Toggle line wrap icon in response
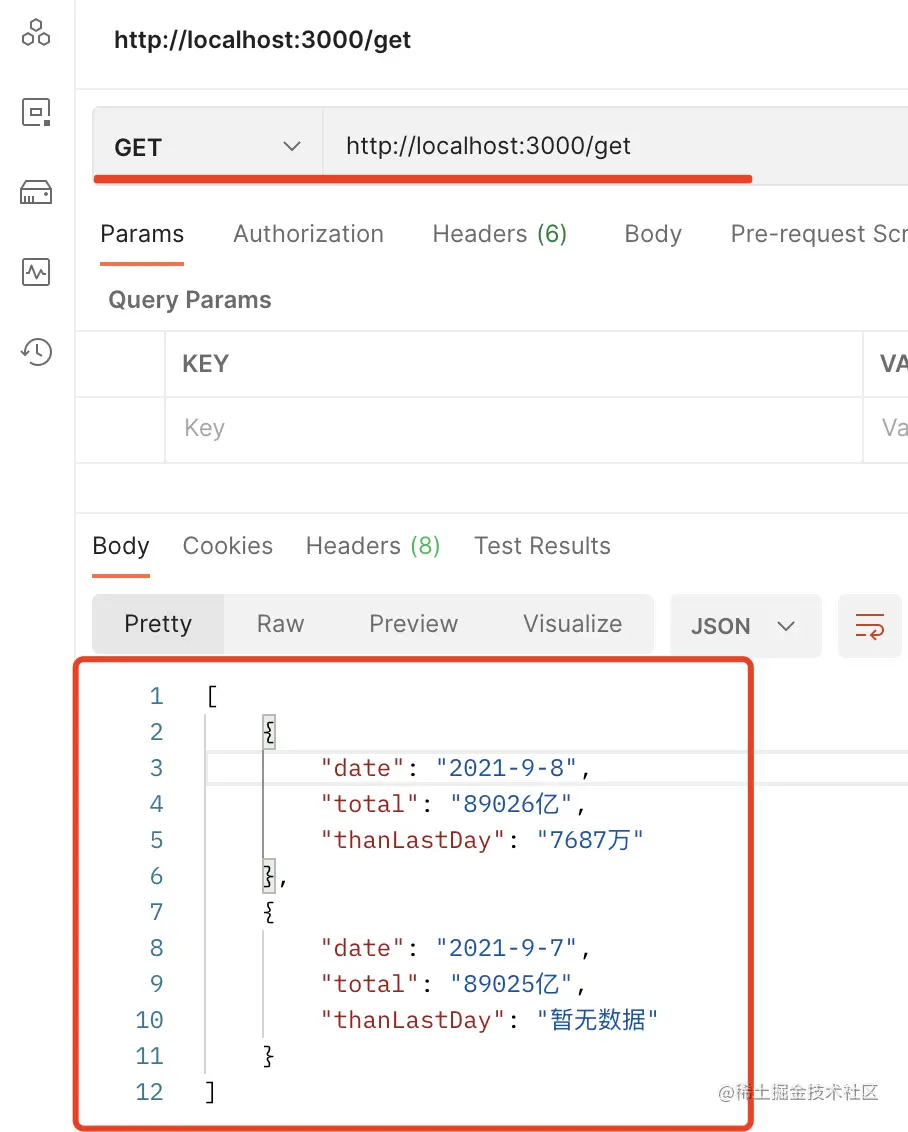The image size is (908, 1132). coord(870,626)
